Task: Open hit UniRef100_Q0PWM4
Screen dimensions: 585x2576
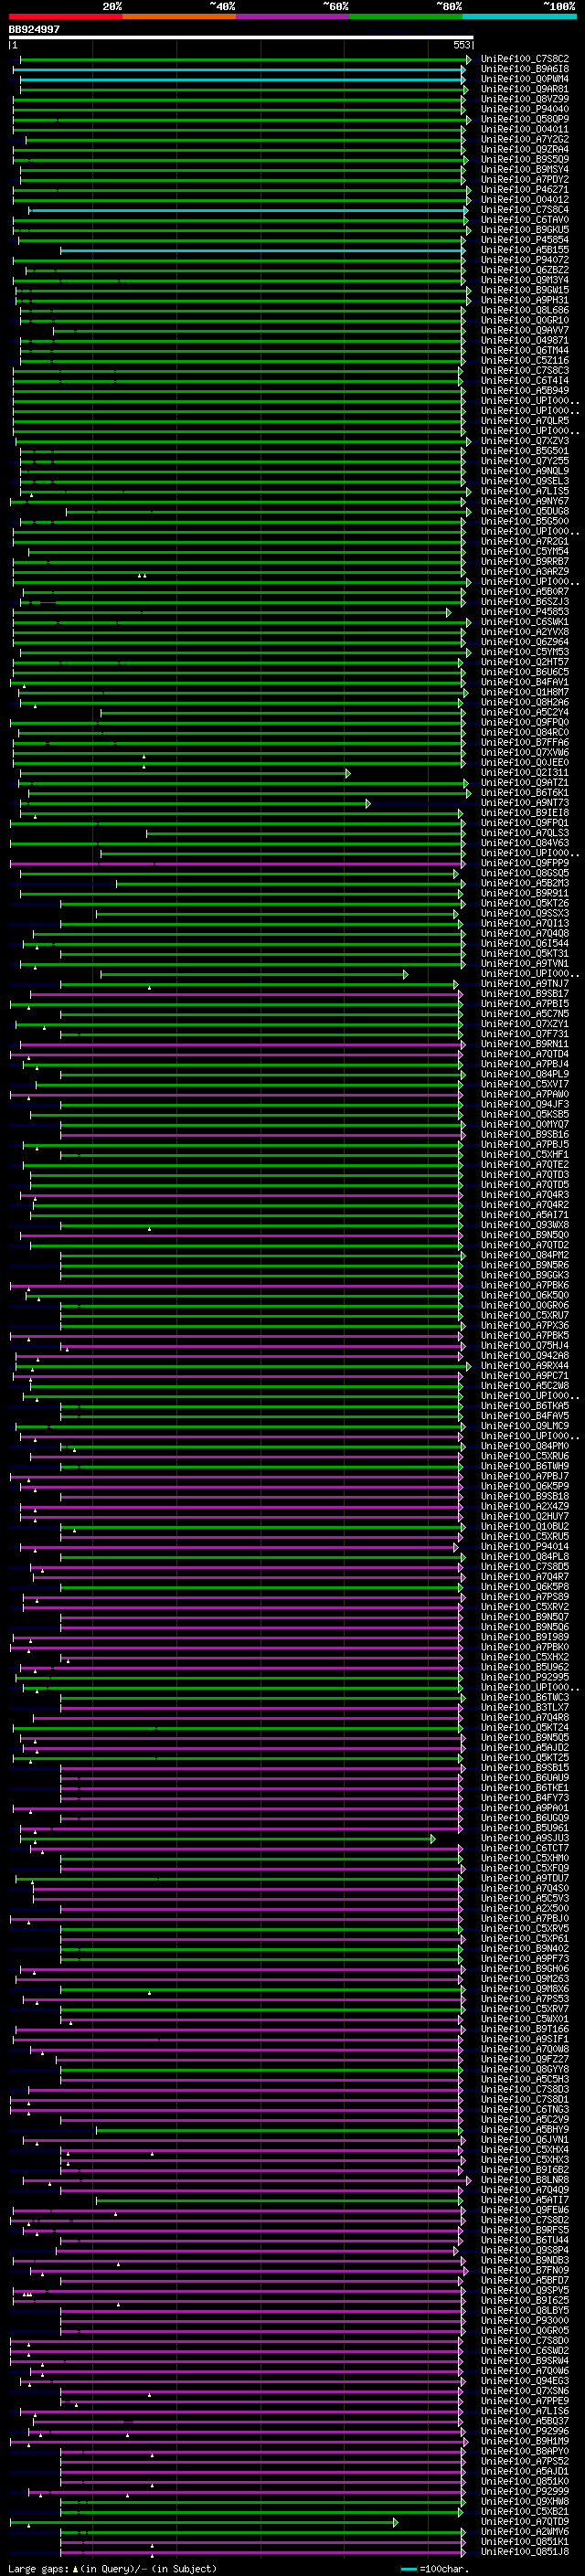Action: (x=525, y=79)
